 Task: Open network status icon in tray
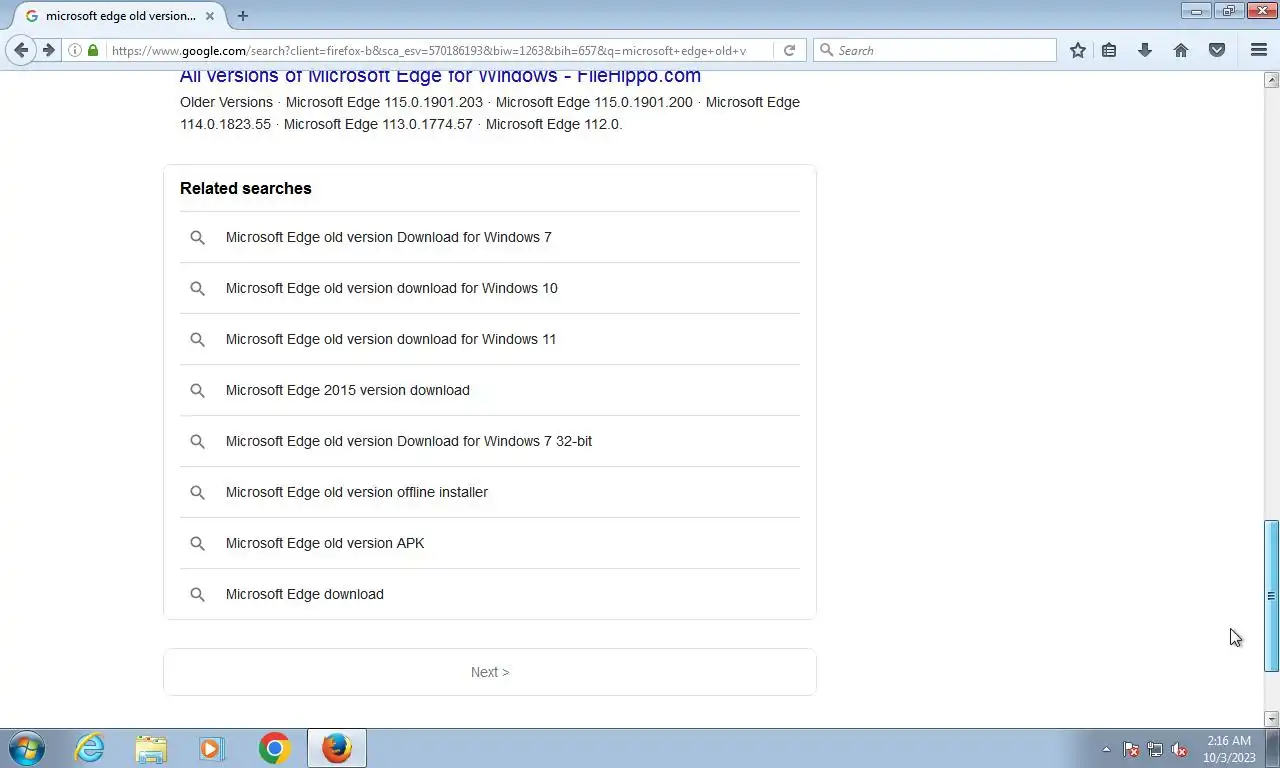(1155, 749)
